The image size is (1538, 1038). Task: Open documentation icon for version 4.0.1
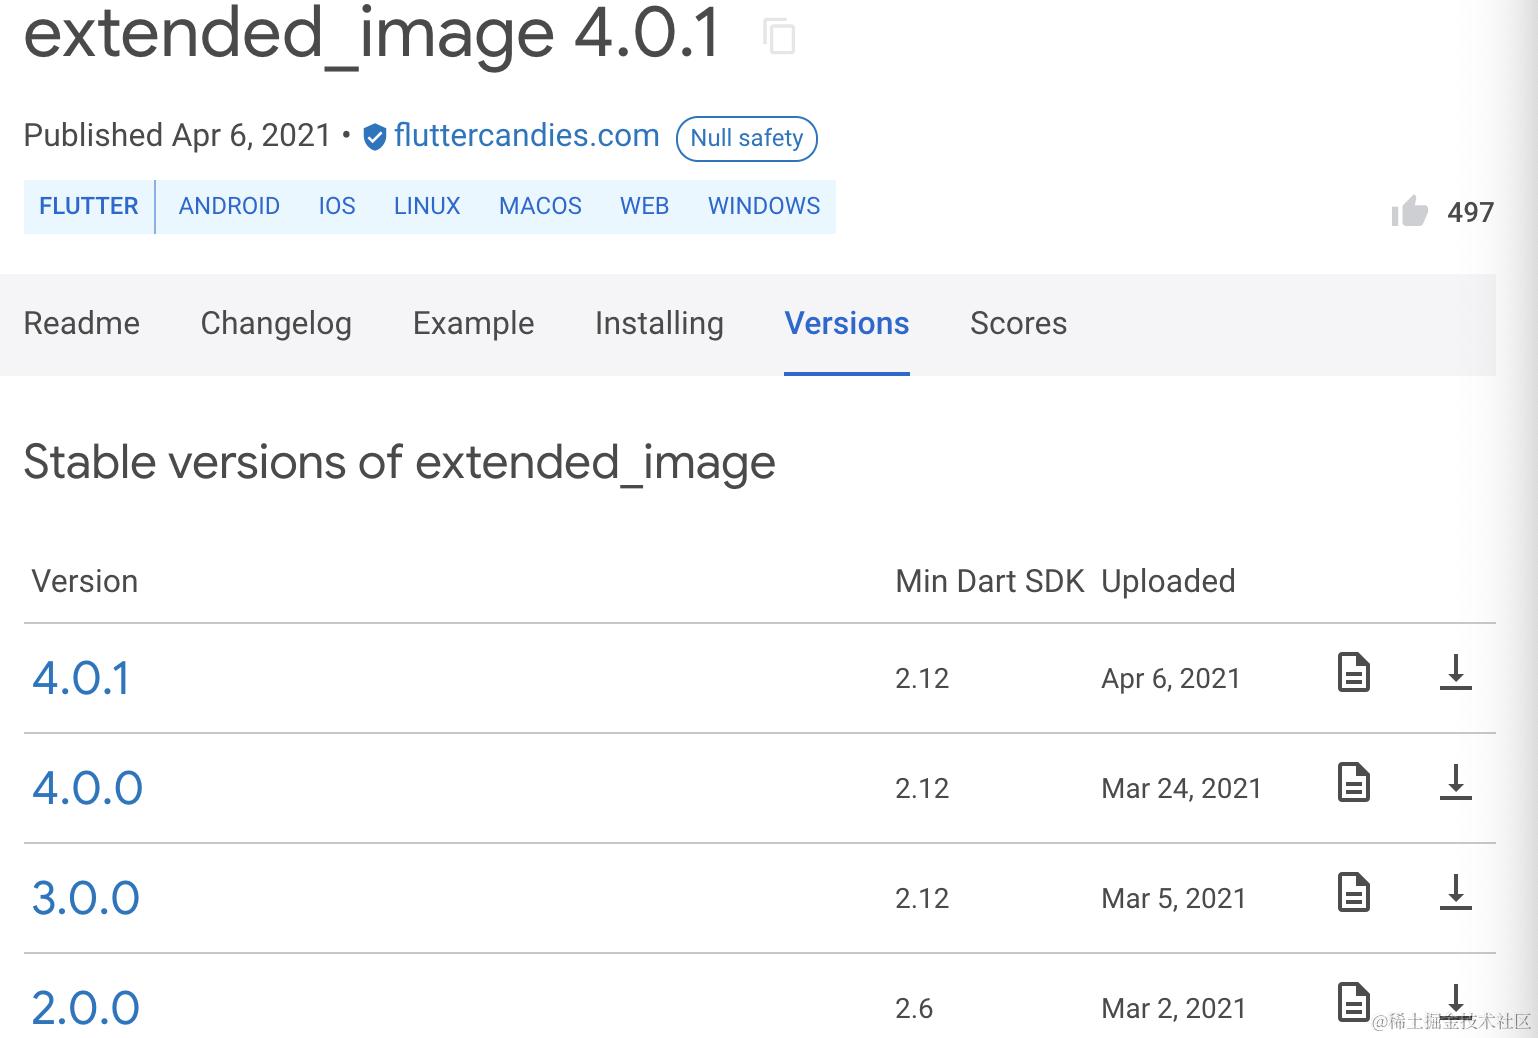click(1353, 672)
